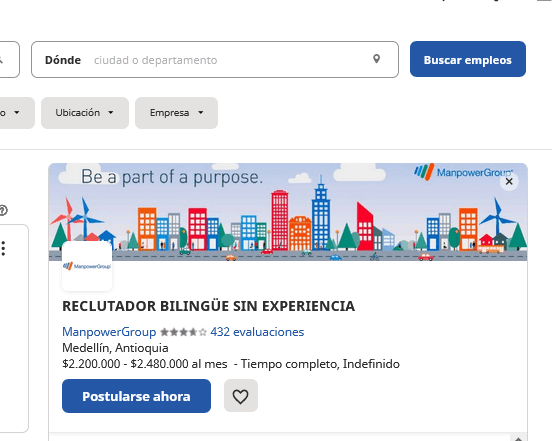552x441 pixels.
Task: Open the partially visible filter dropdown at left
Action: [x=17, y=113]
